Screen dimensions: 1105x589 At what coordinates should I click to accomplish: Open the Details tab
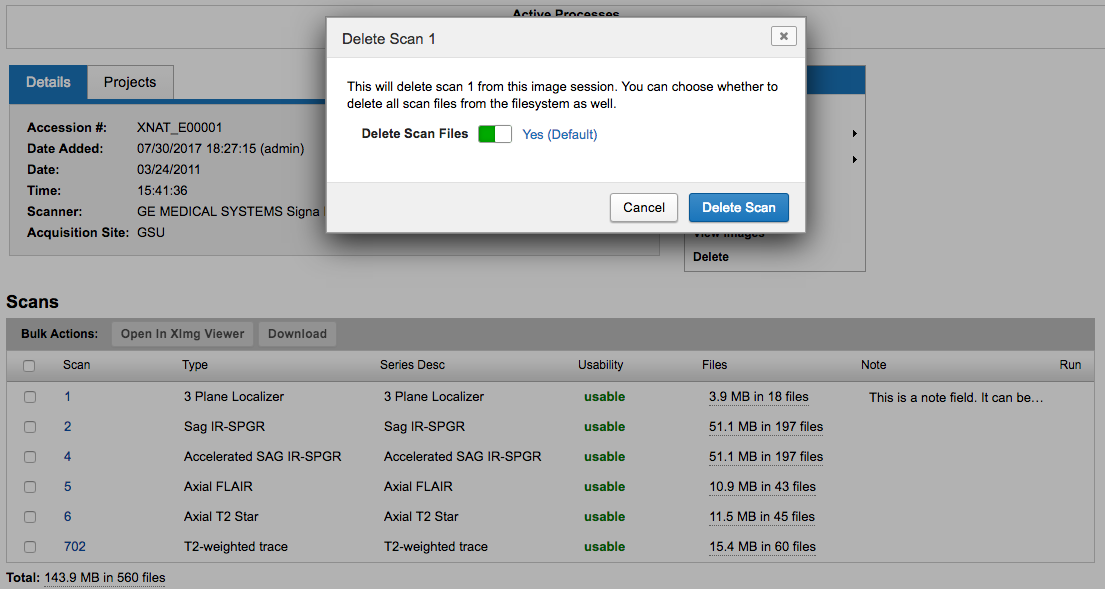pos(48,83)
